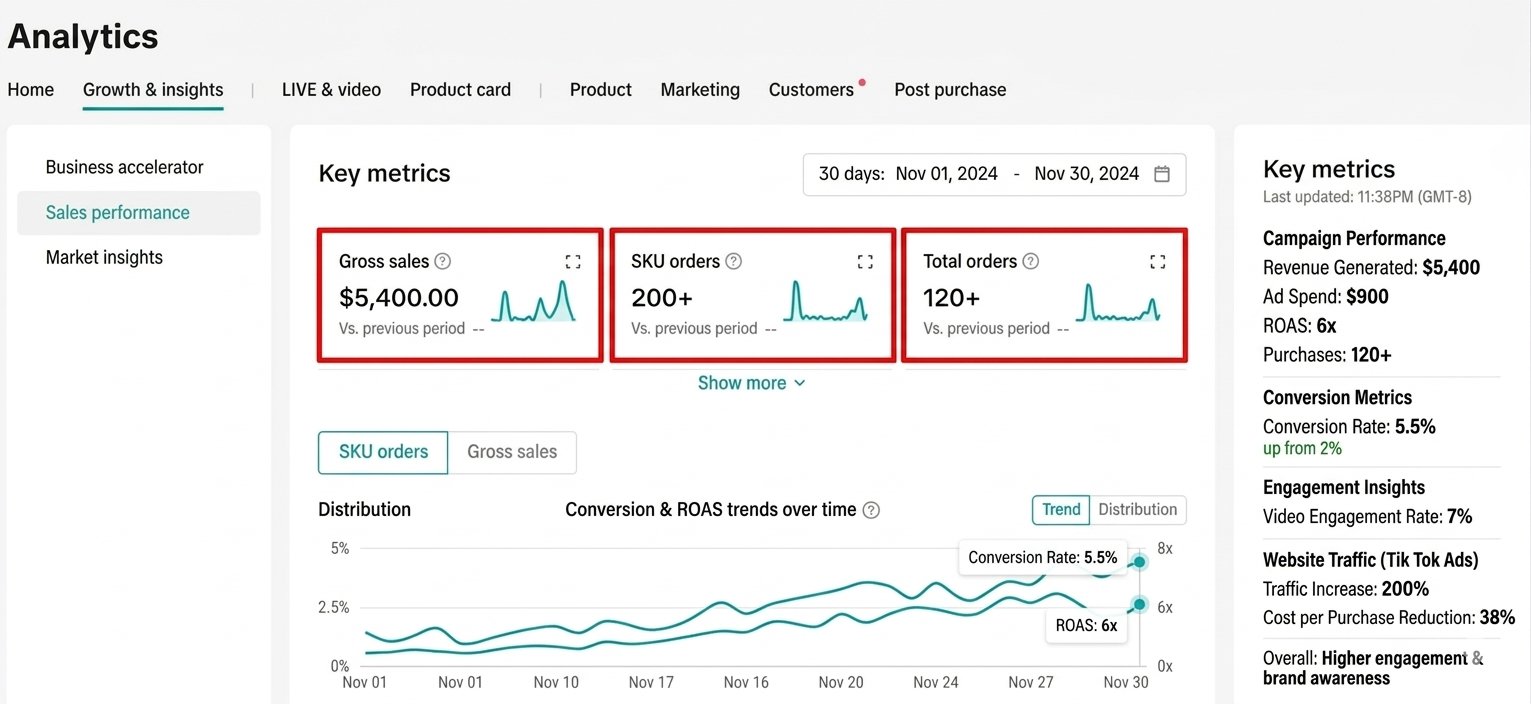Switch chart to Gross sales toggle
Screen dimensions: 1531x704
[512, 452]
